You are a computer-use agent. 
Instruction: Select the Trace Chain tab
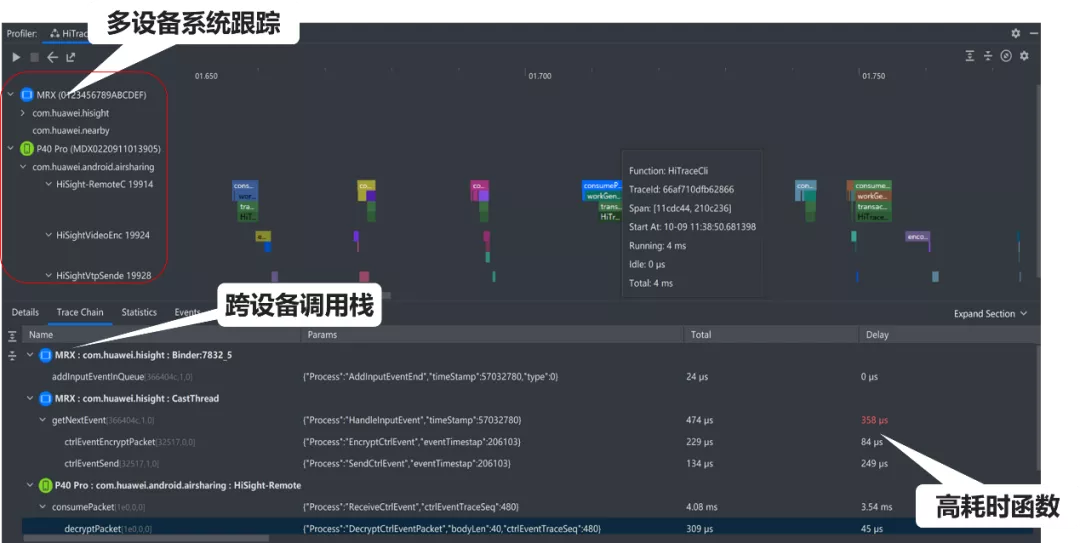click(80, 312)
